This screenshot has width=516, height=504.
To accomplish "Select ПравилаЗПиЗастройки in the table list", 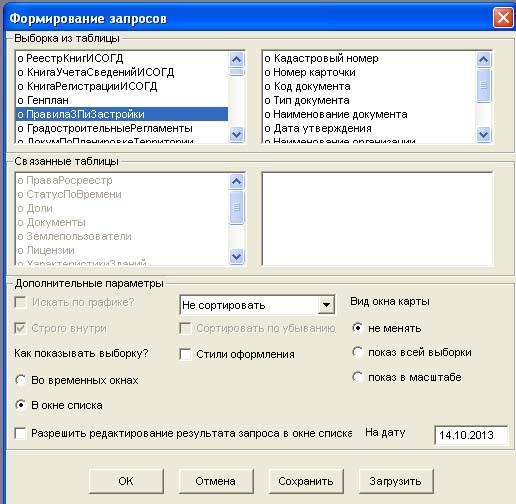I will coord(122,114).
